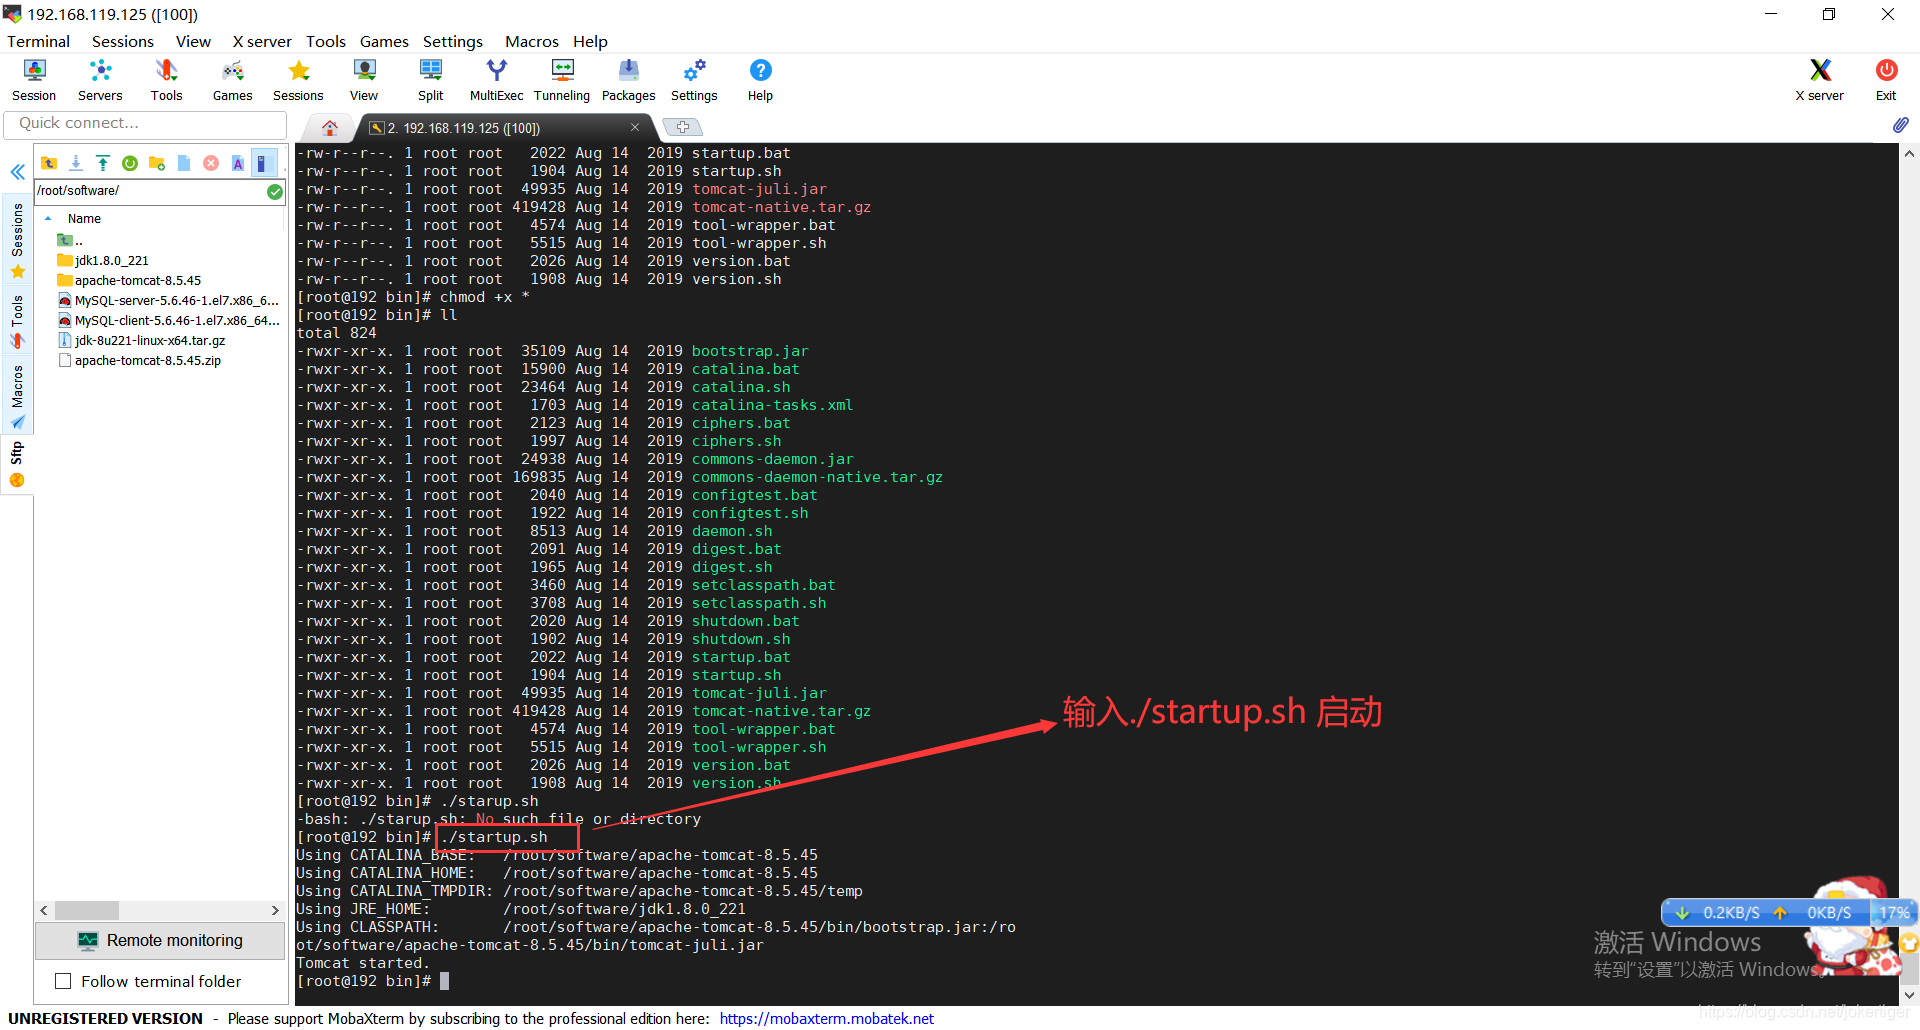Delete selected file with red X icon
This screenshot has height=1030, width=1920.
[x=211, y=163]
